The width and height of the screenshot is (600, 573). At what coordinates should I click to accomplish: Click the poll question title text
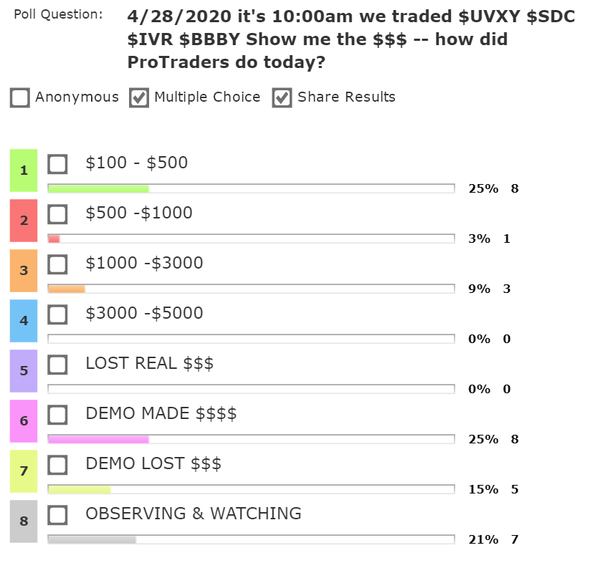pyautogui.click(x=318, y=40)
